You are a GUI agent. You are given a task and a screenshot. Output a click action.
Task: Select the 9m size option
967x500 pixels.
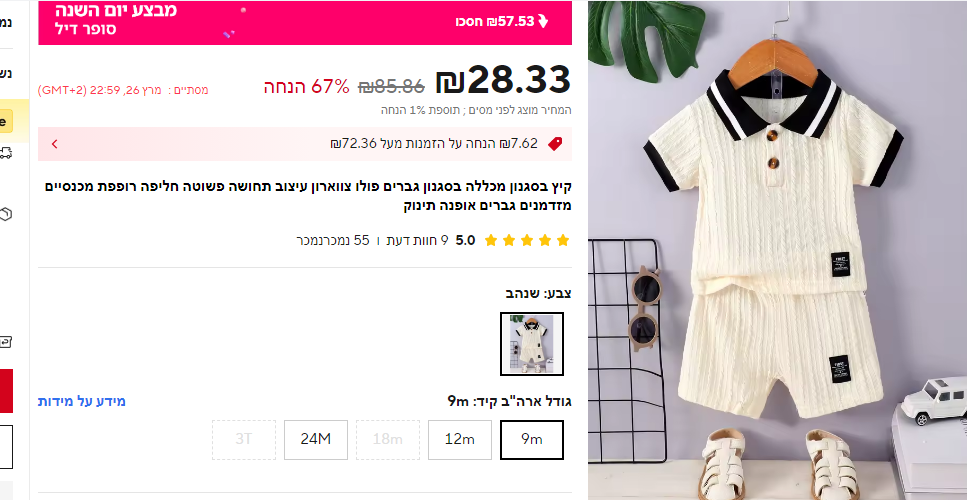point(532,440)
